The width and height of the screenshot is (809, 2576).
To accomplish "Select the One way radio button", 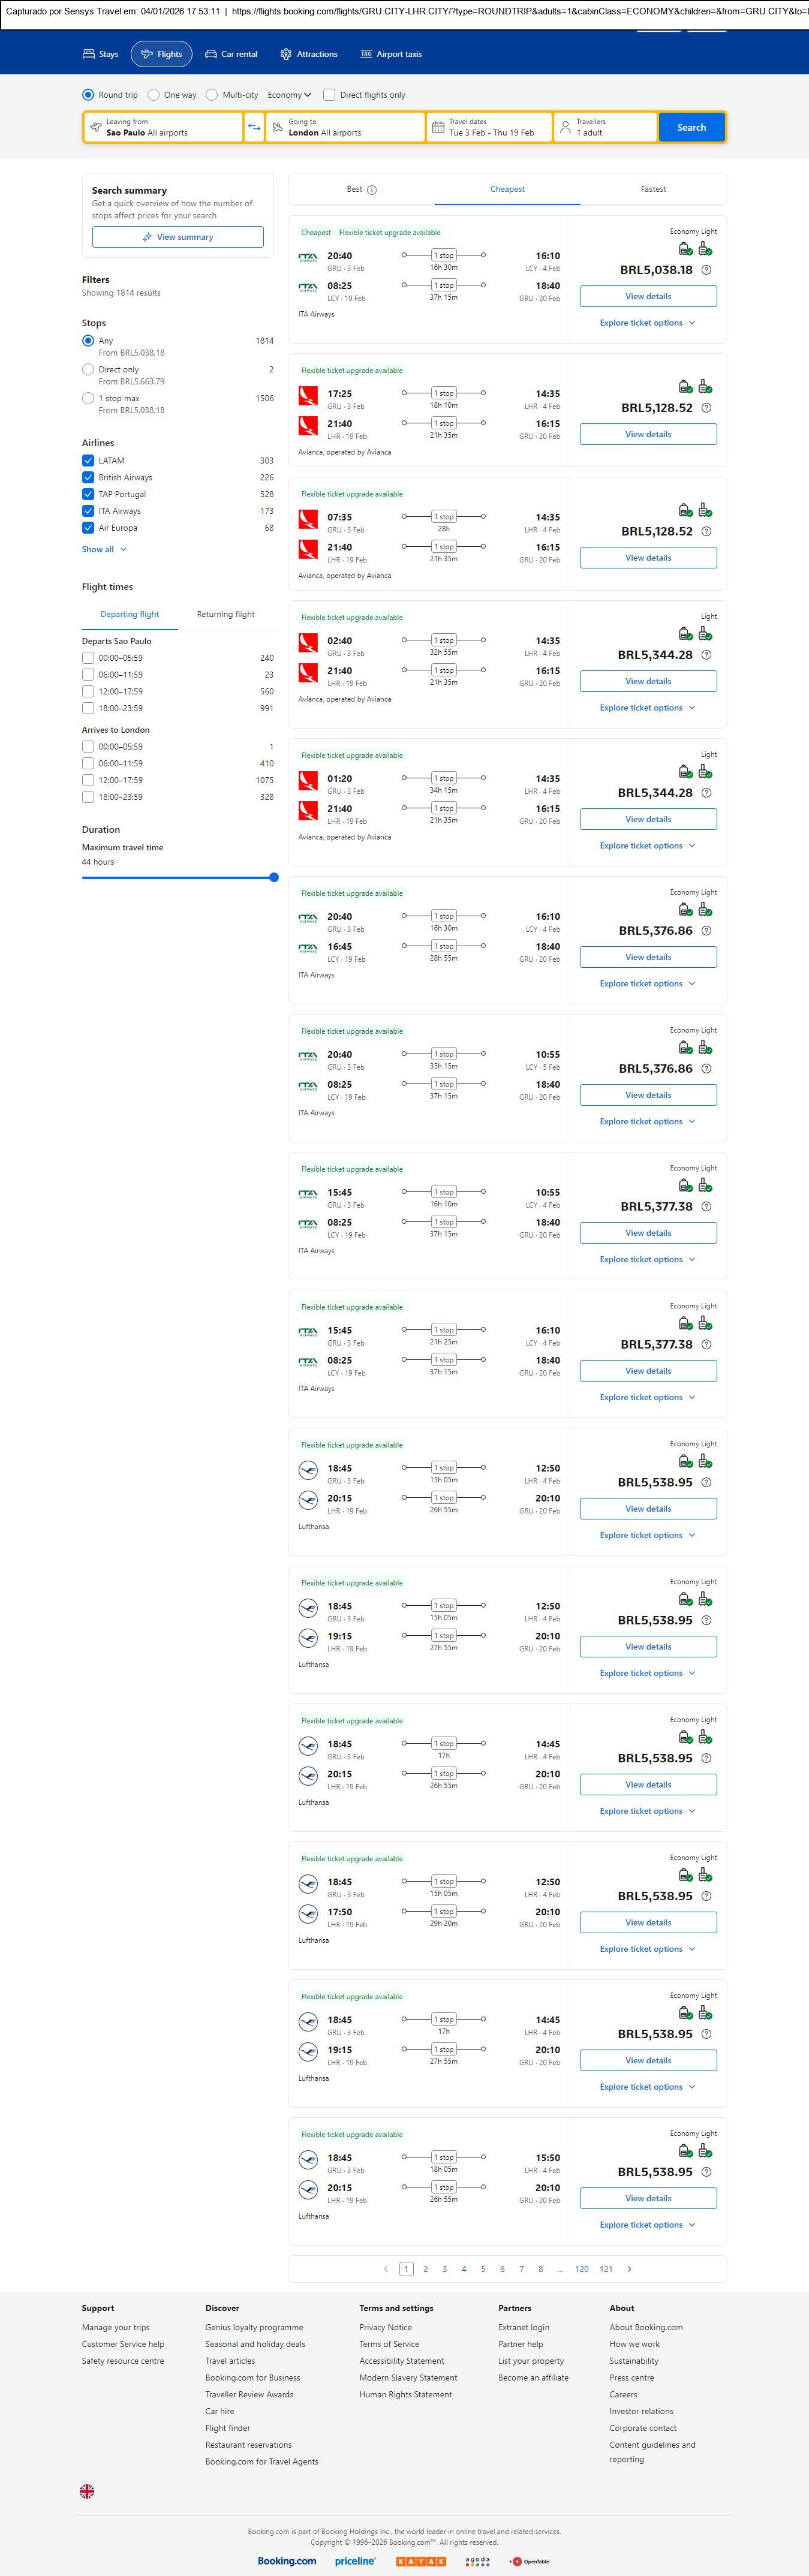I will [153, 95].
